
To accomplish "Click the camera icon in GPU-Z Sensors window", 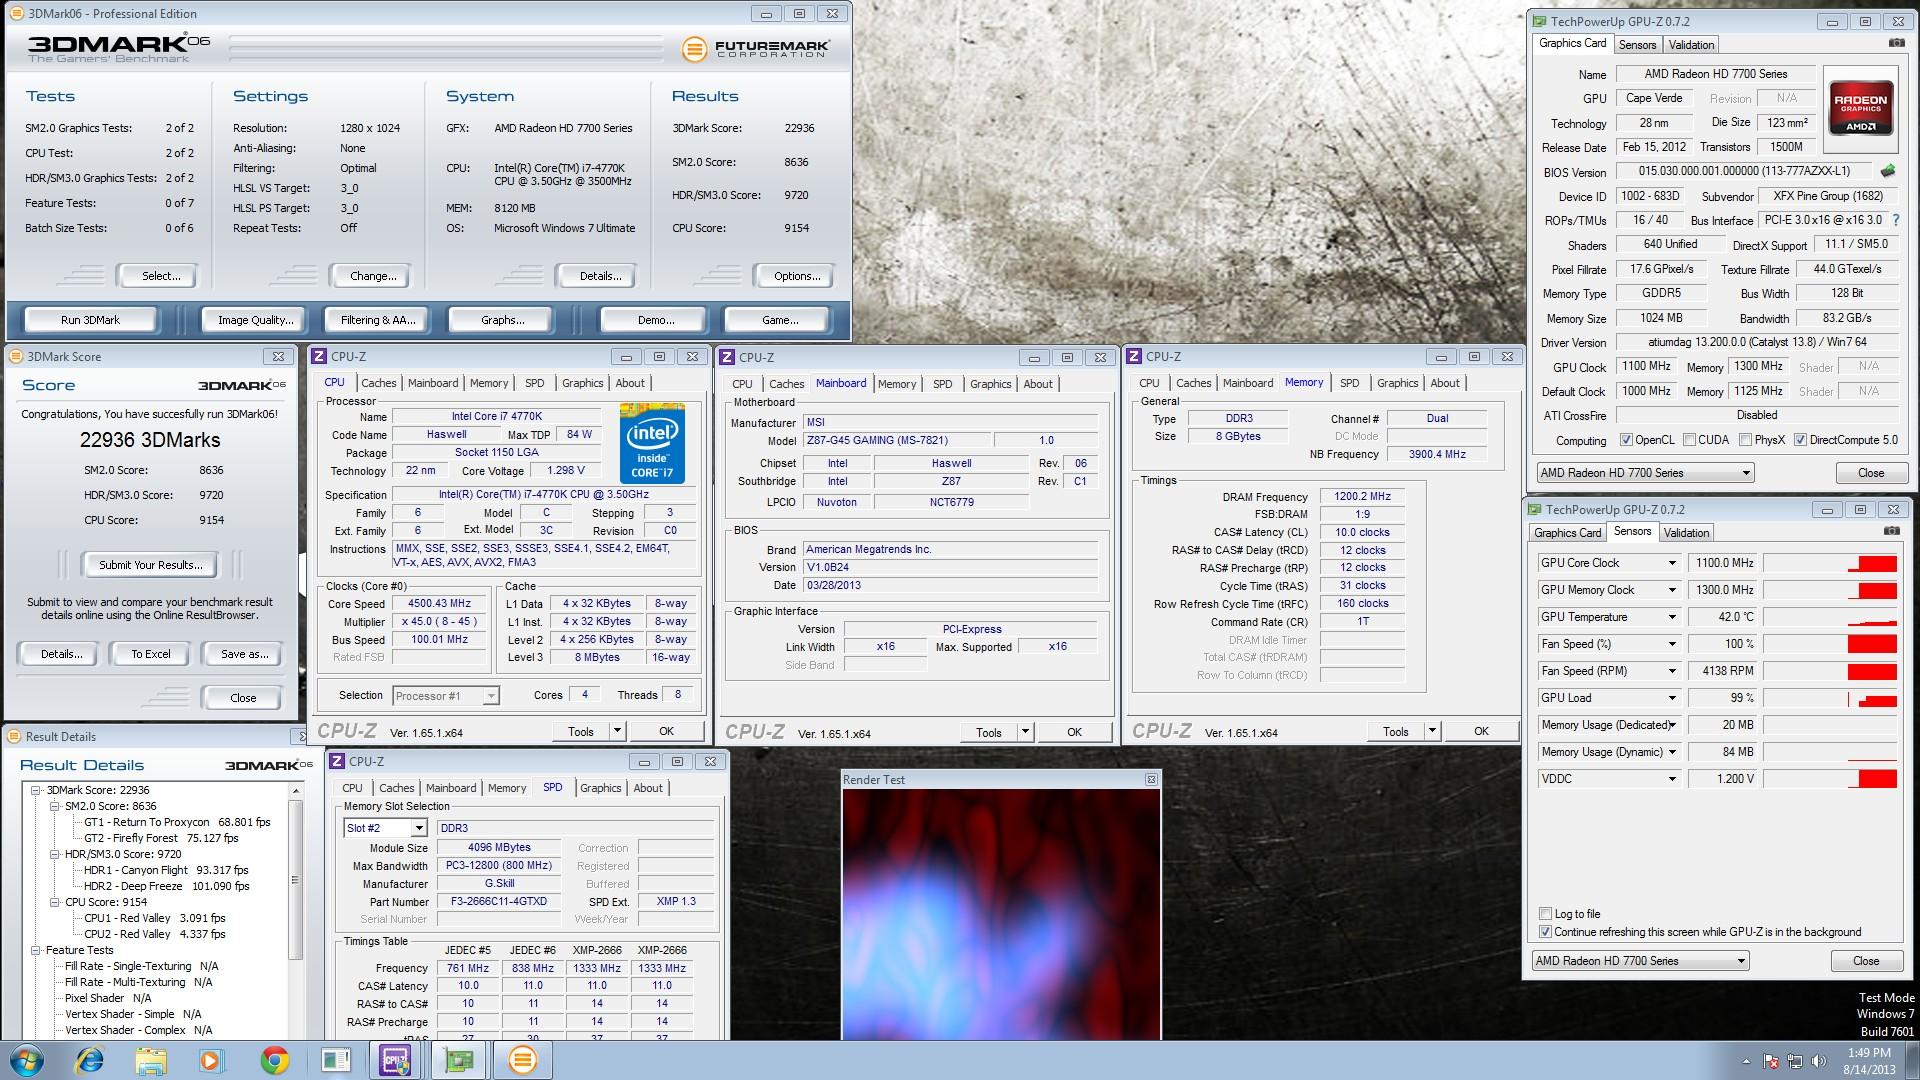I will point(1891,531).
